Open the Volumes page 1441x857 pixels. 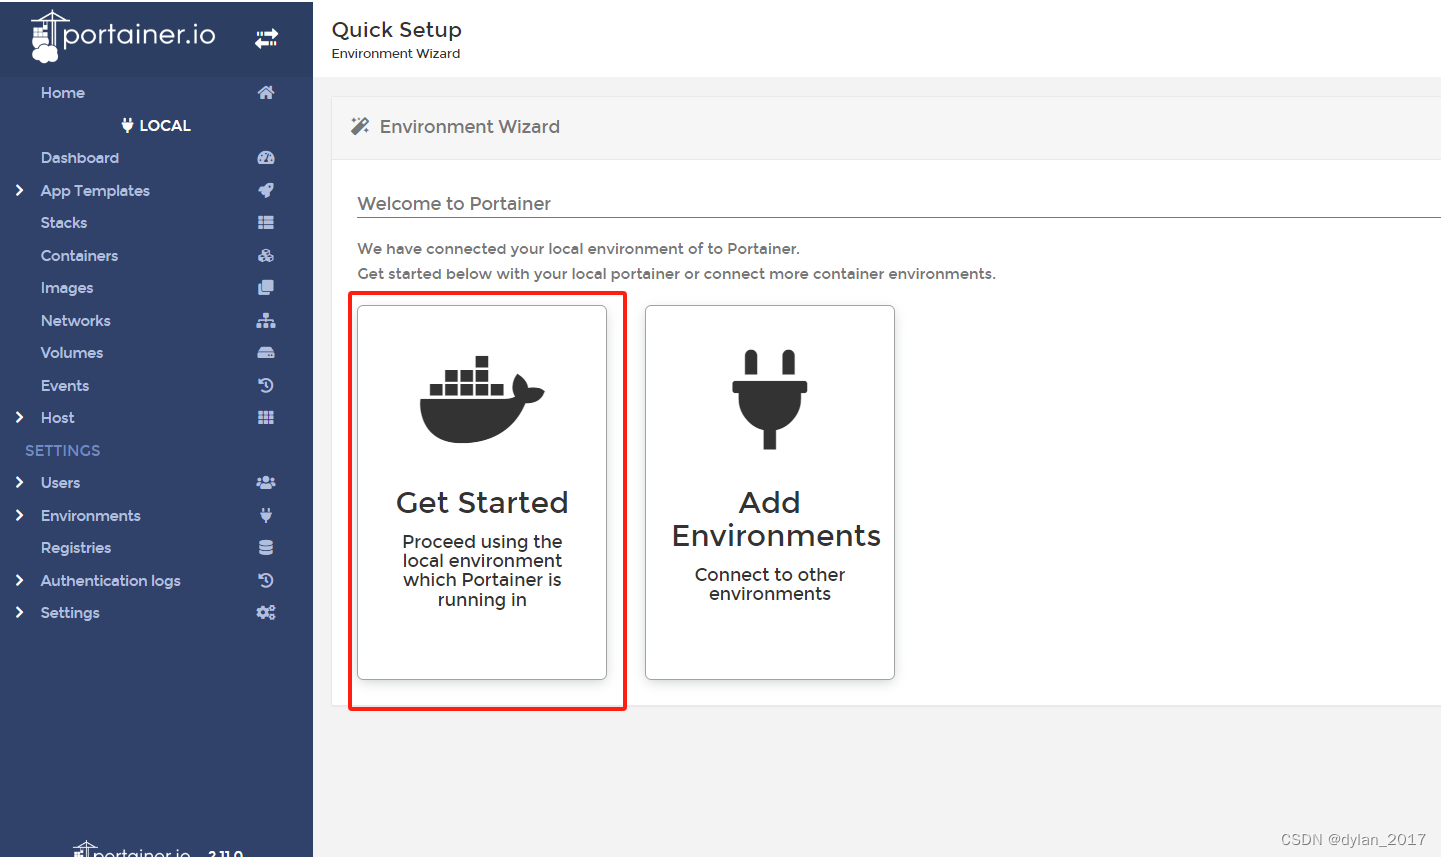point(72,353)
